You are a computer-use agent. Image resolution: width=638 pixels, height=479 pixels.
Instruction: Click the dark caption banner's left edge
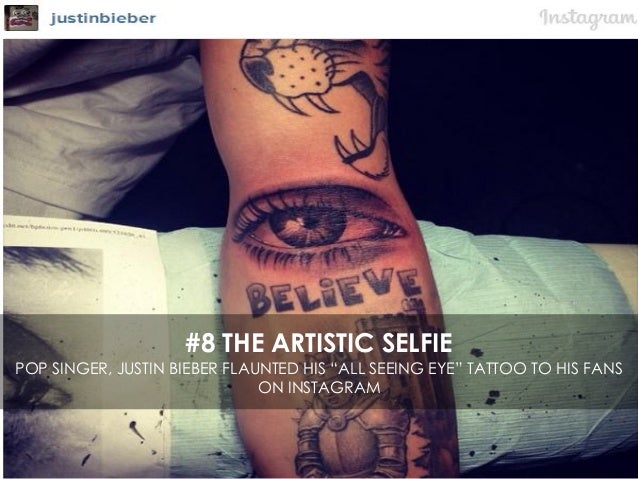(x=5, y=361)
